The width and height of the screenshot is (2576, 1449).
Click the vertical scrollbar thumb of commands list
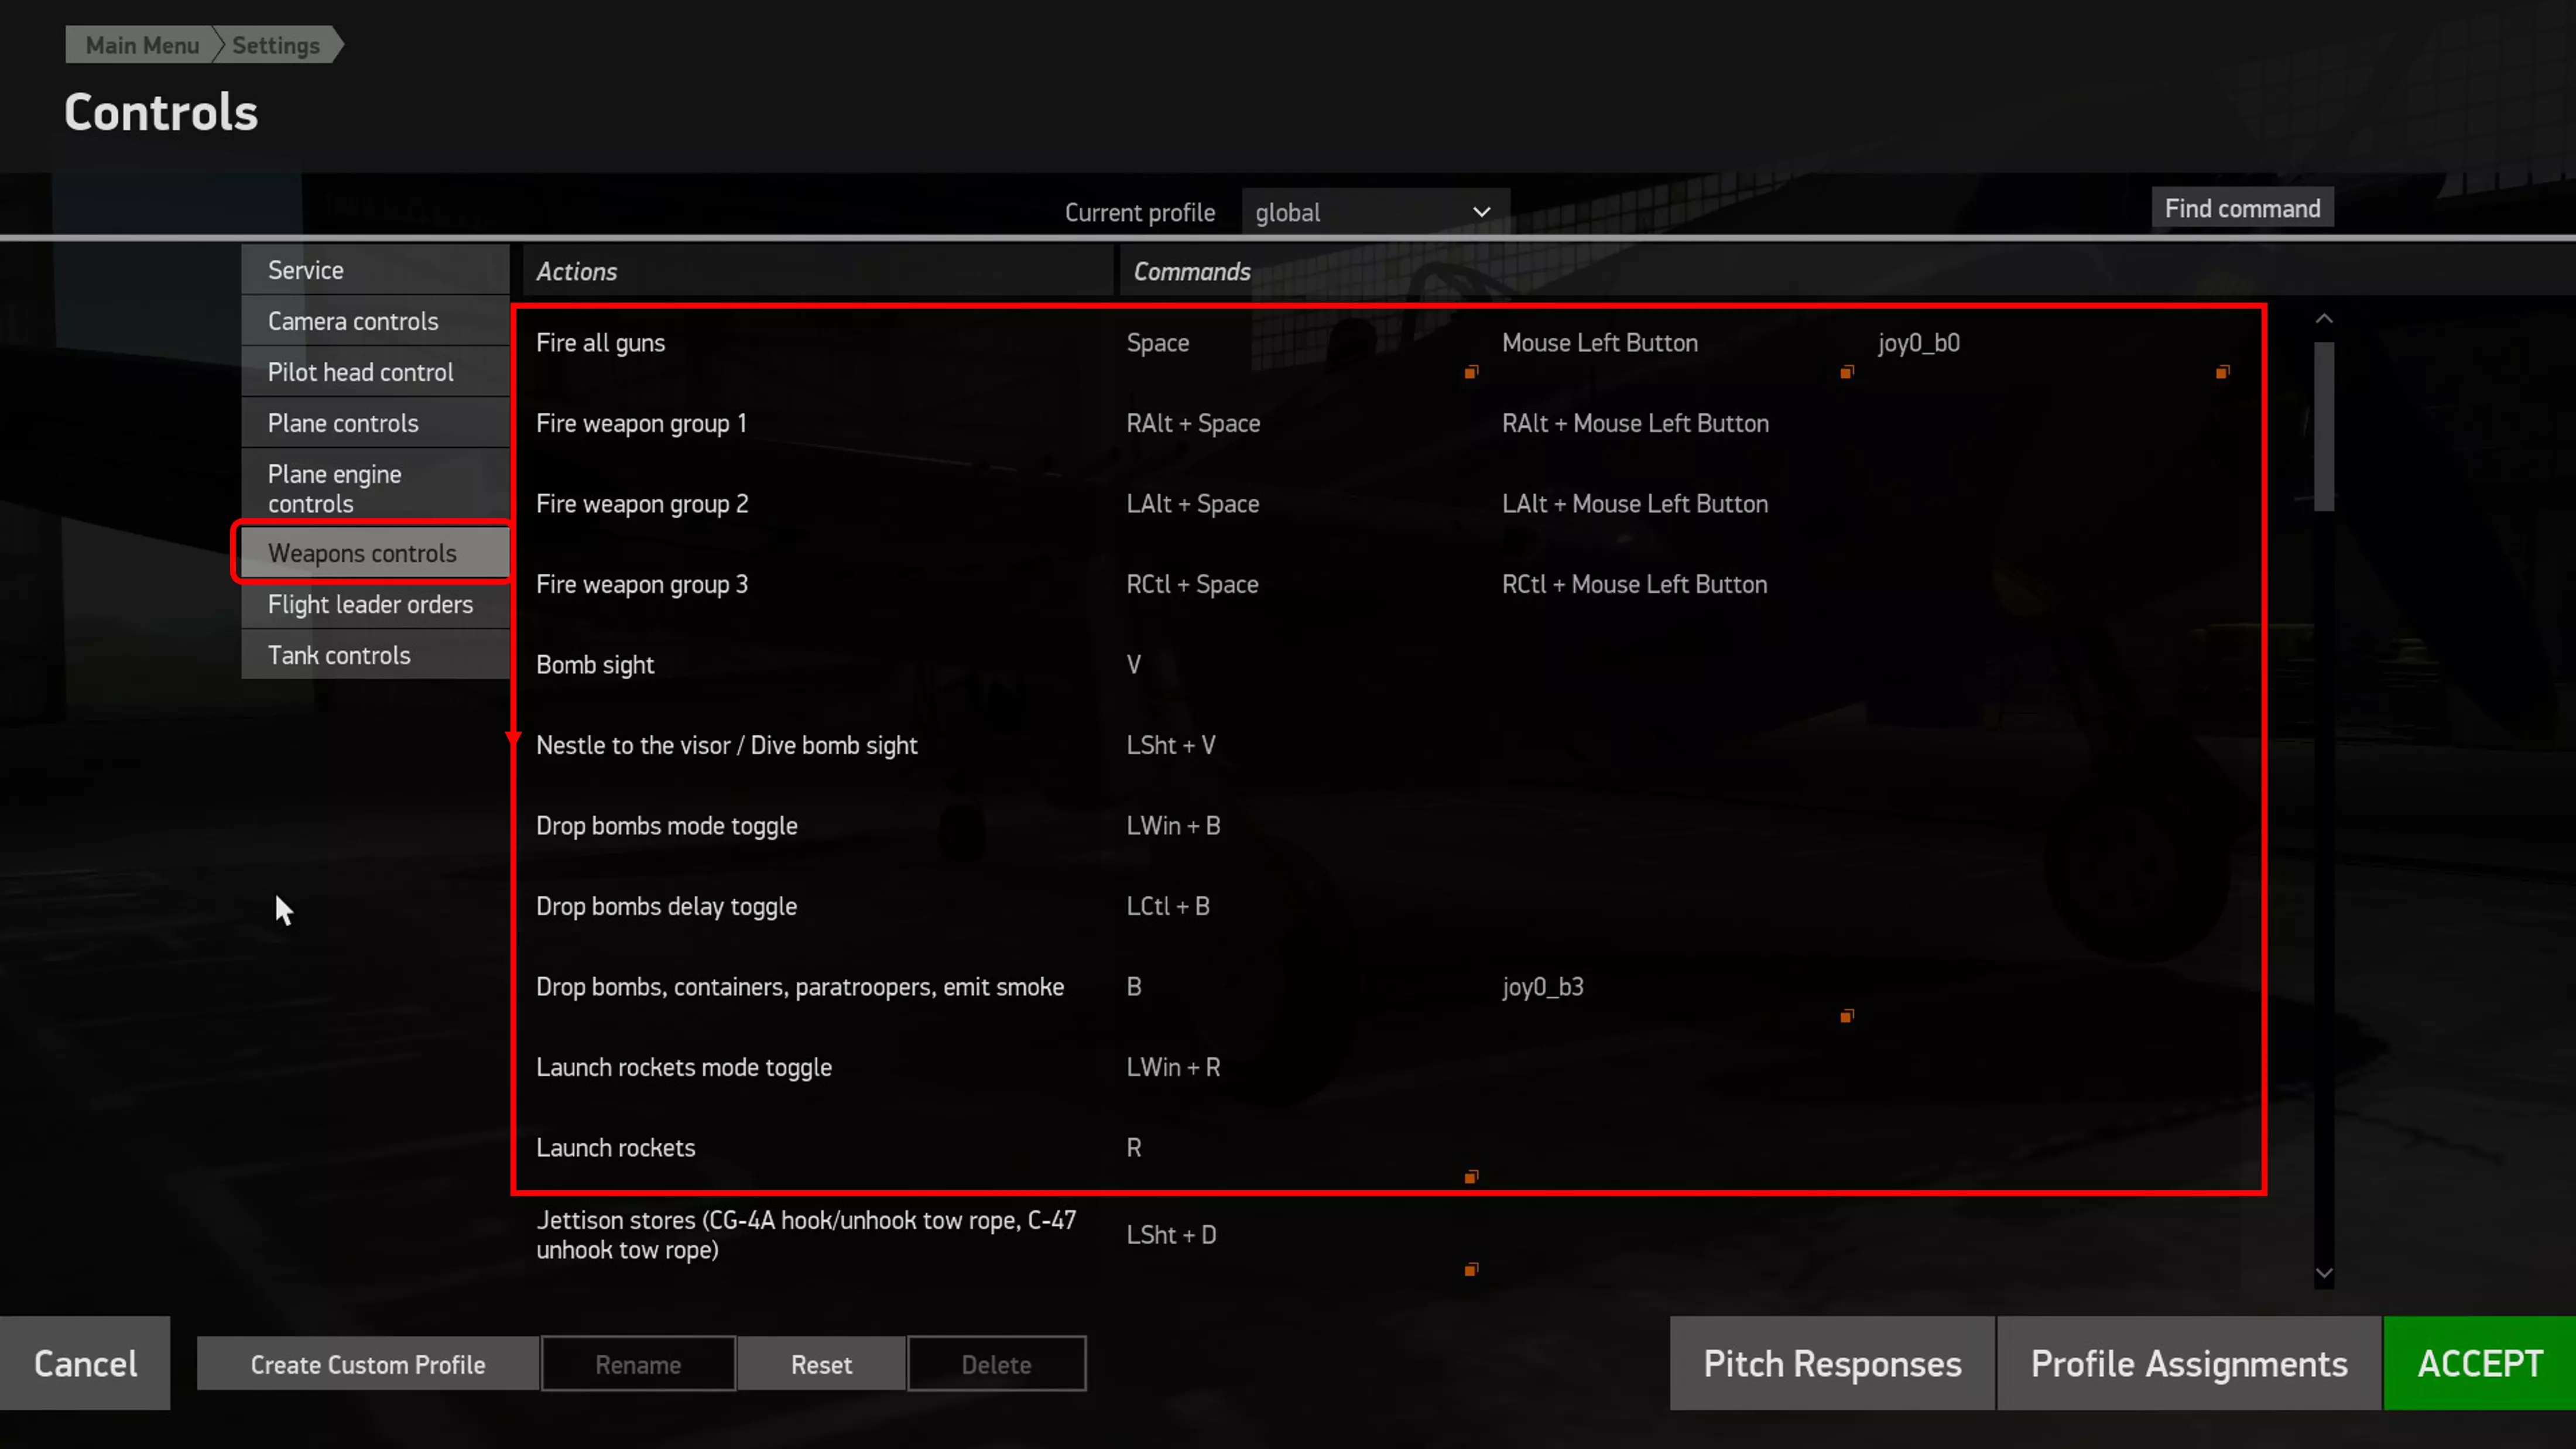pyautogui.click(x=2324, y=426)
